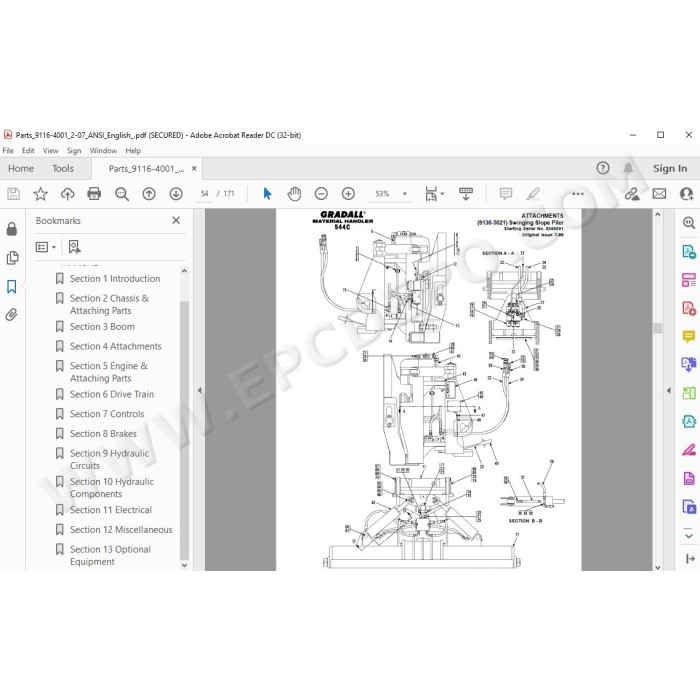Open the Export PDF tool icon
The width and height of the screenshot is (700, 700).
689,251
